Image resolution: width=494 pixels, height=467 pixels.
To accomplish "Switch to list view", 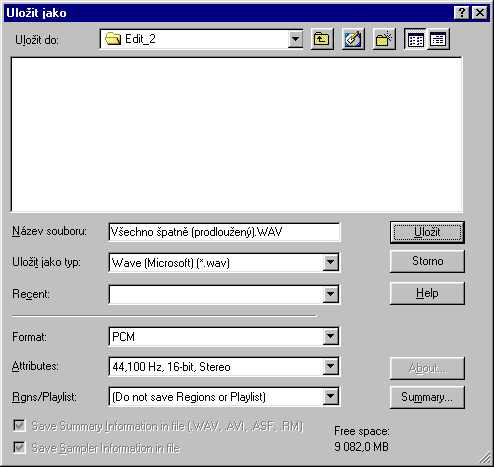I will coord(415,39).
